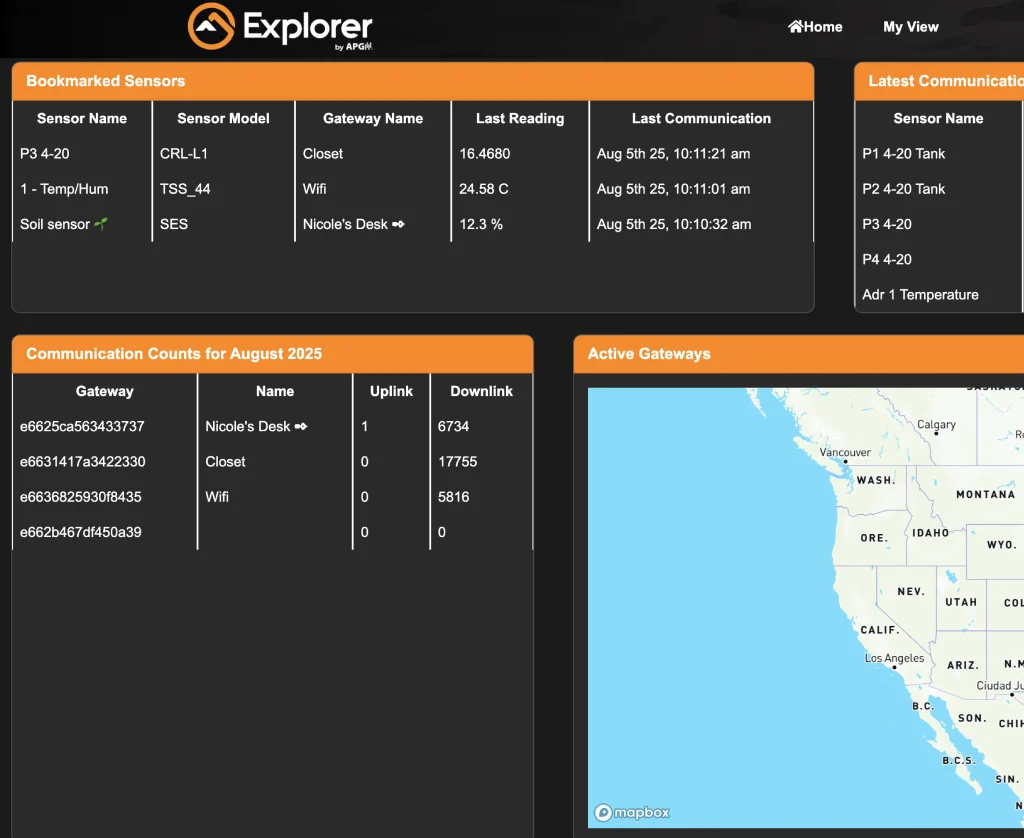Click the Home icon in the top navigation
Image resolution: width=1024 pixels, height=838 pixels.
pos(795,26)
